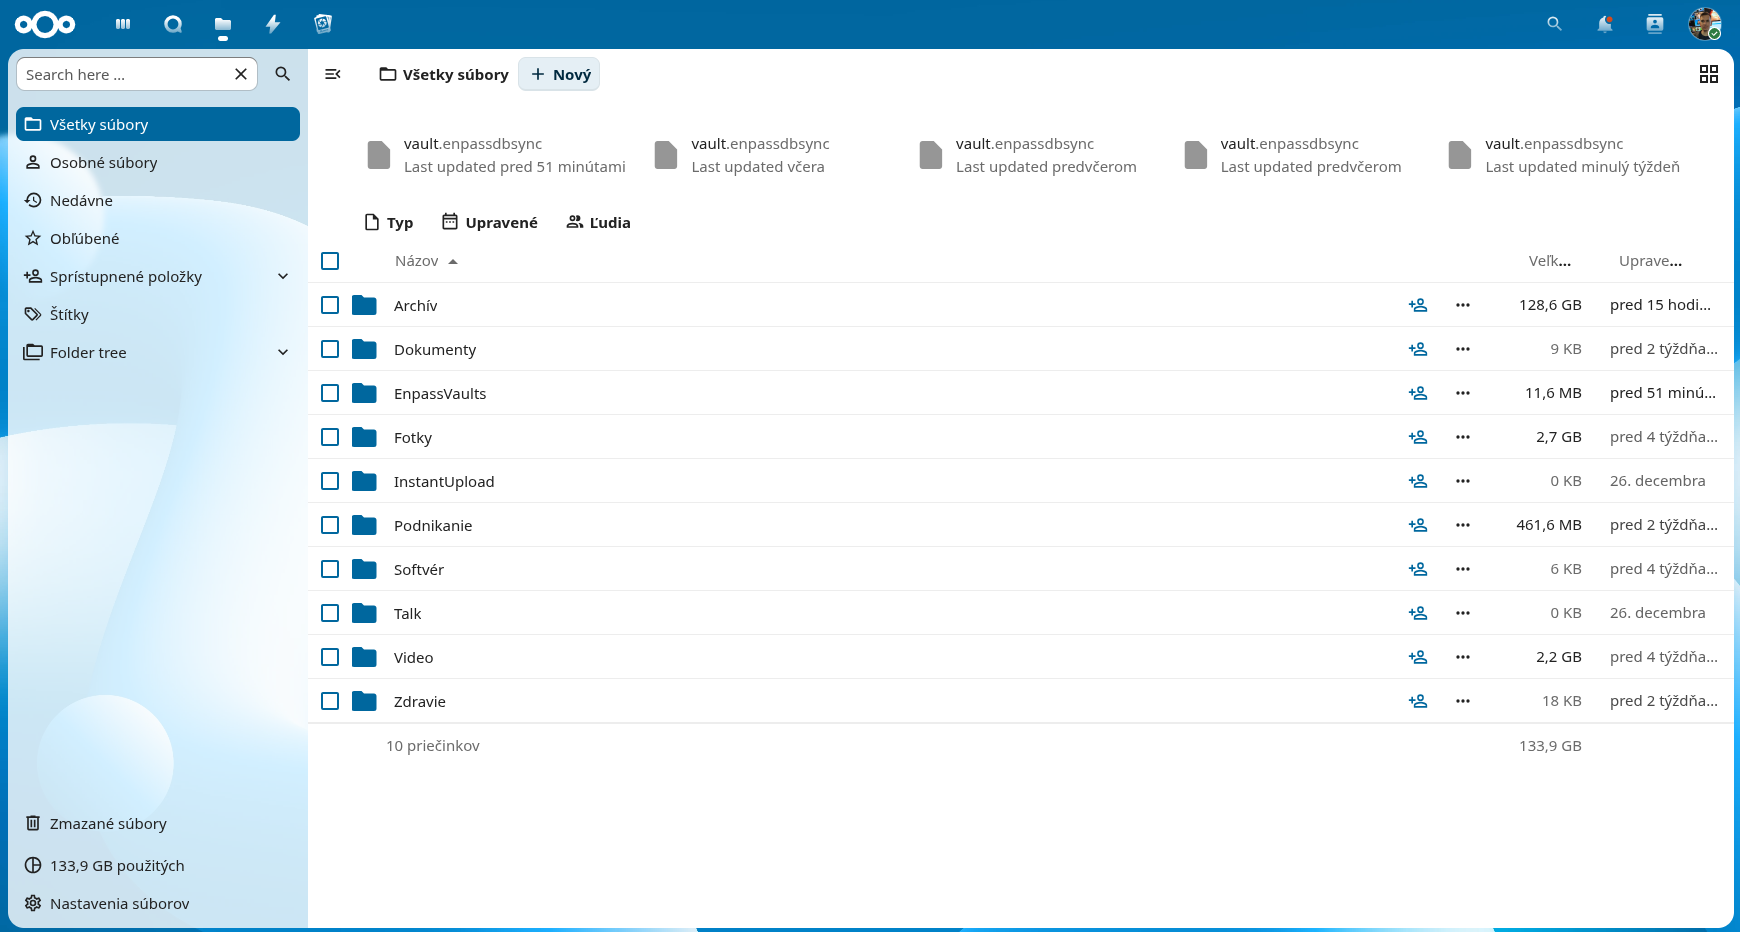
Task: Open the notifications bell
Action: (1604, 23)
